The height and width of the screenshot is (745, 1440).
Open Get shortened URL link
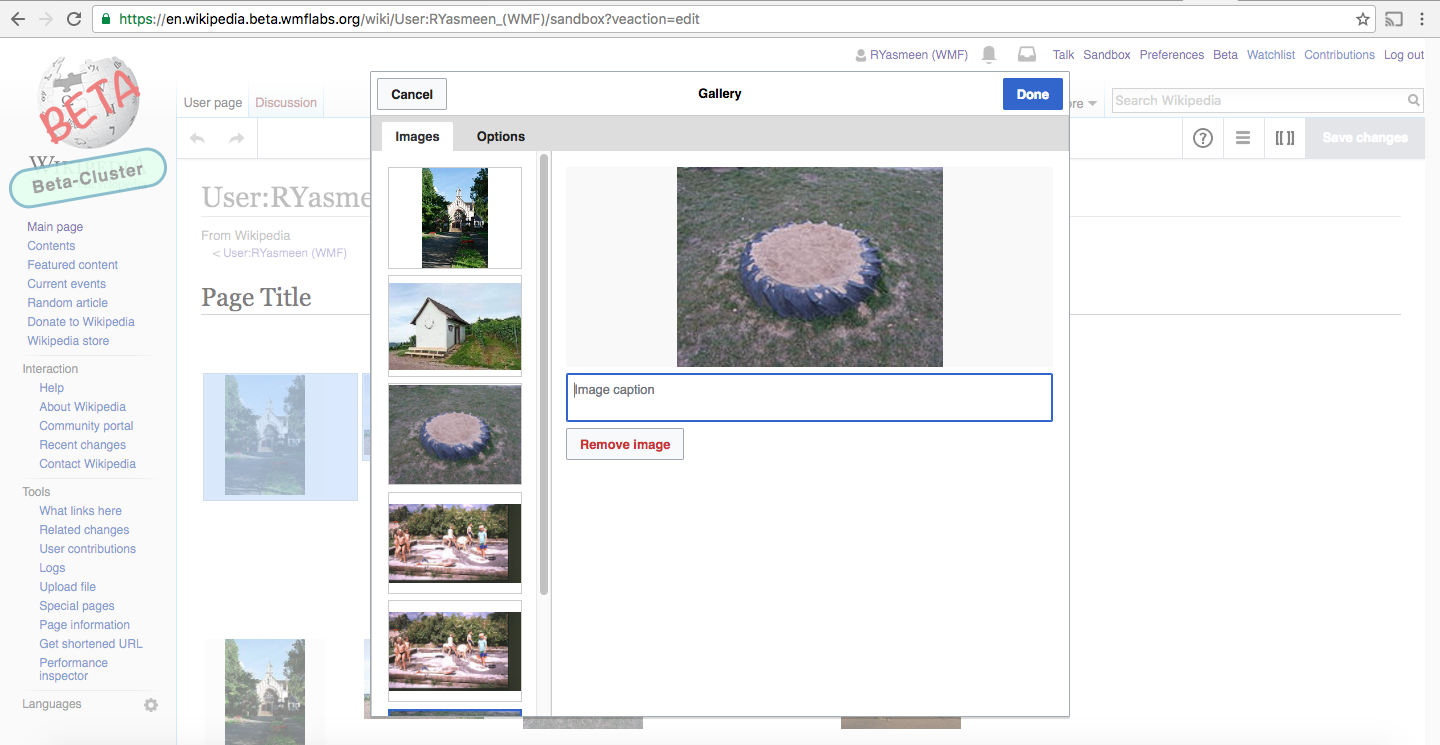pyautogui.click(x=91, y=644)
